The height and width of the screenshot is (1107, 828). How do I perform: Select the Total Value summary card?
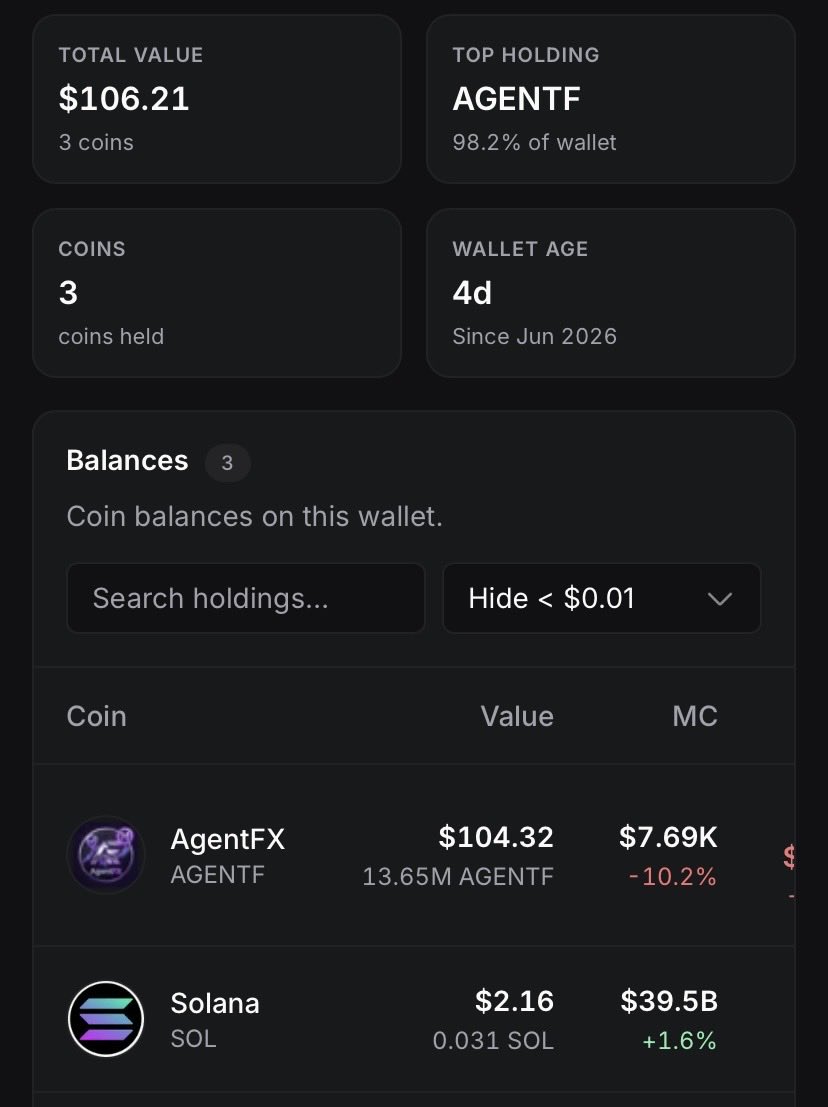click(217, 99)
